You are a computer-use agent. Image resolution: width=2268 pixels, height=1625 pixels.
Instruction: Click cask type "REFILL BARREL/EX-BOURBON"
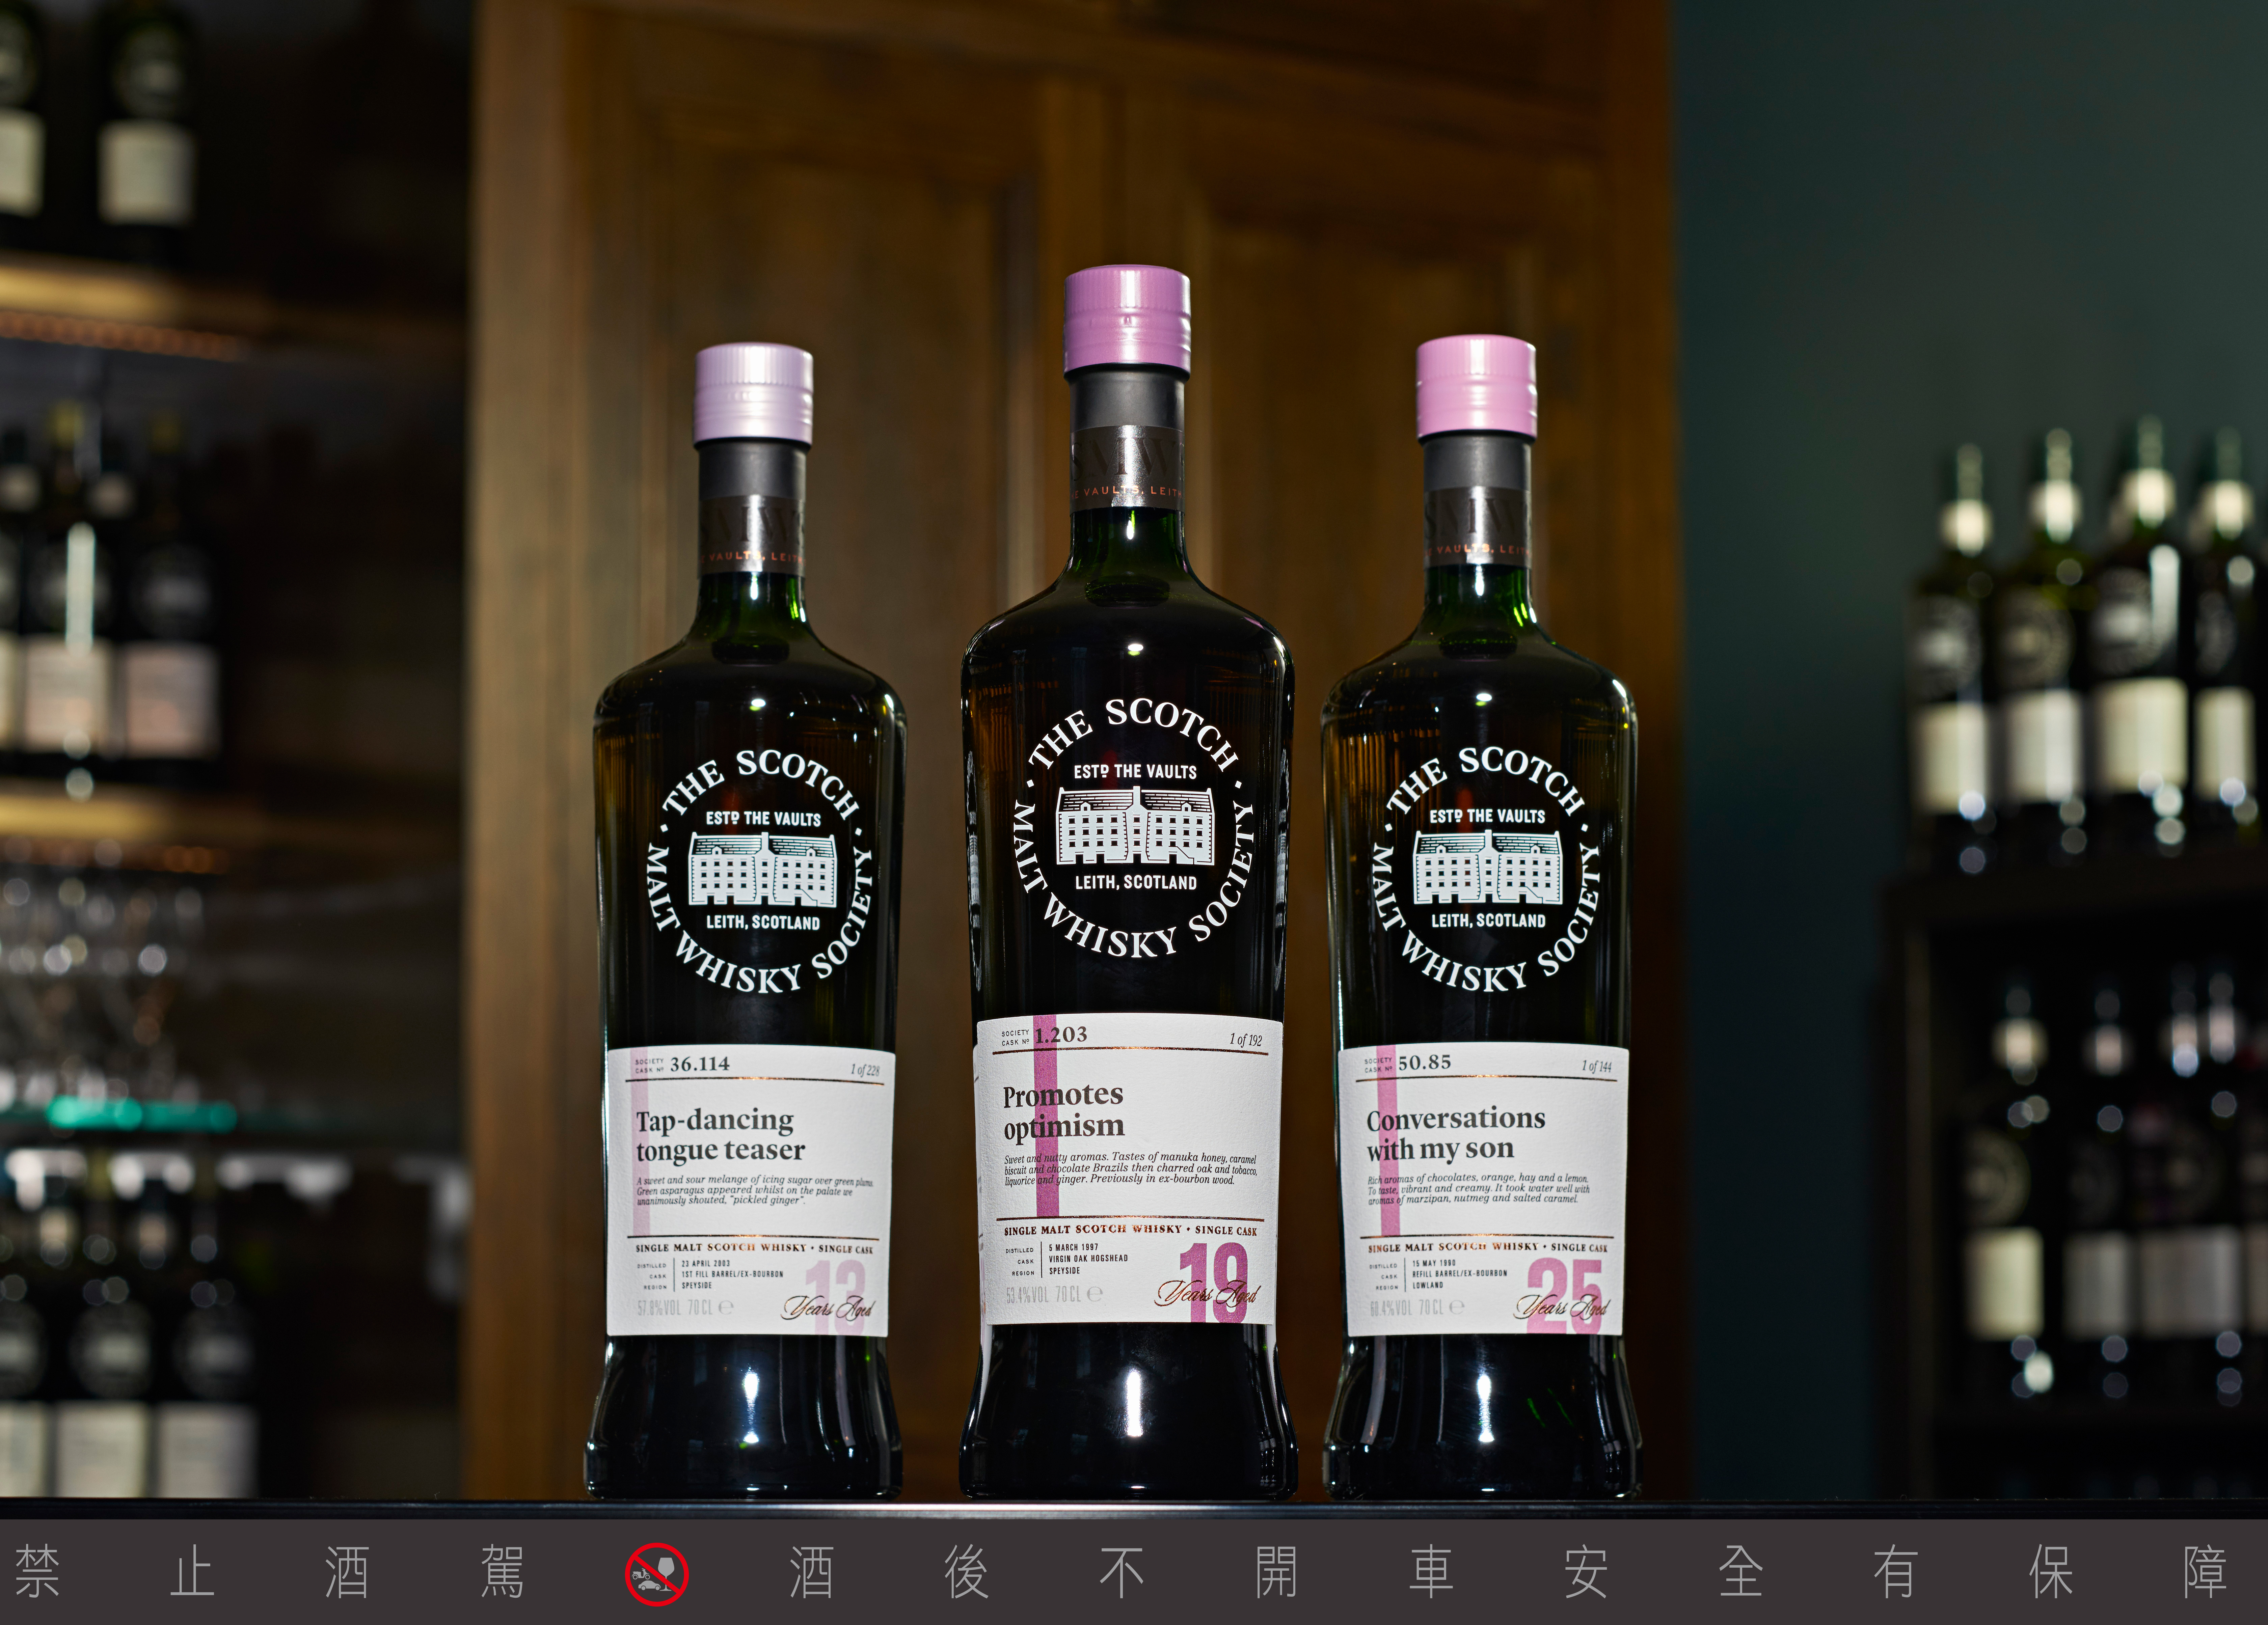point(1460,1274)
